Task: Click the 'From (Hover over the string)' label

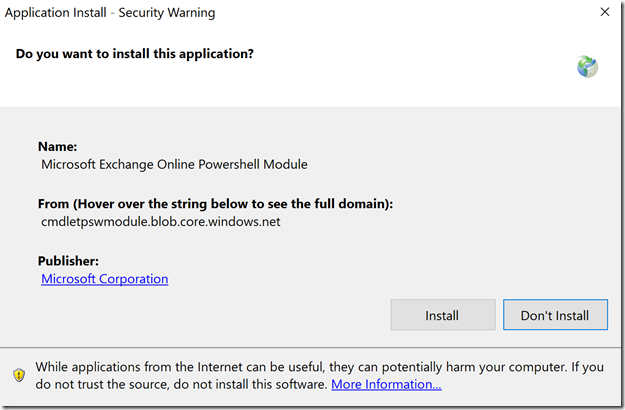Action: point(215,203)
